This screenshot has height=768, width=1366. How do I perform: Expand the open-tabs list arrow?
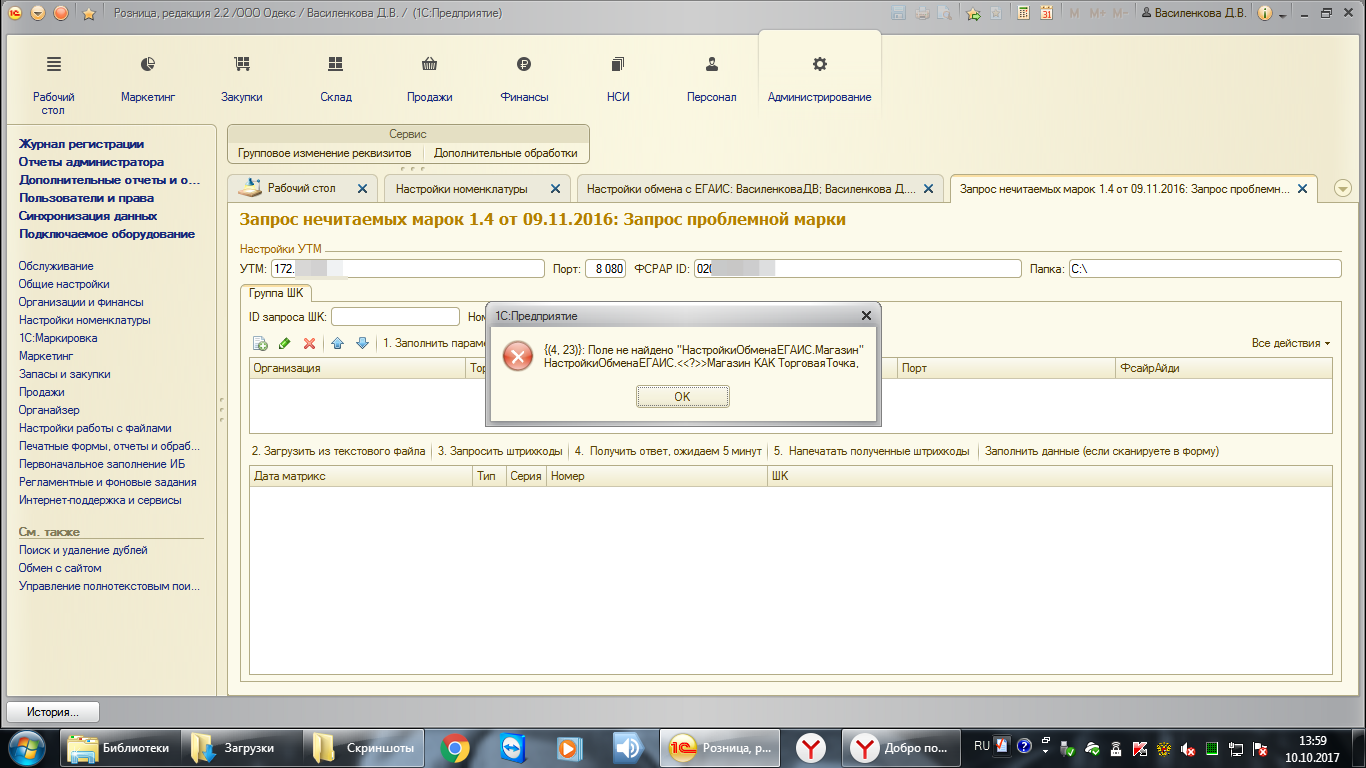[x=1342, y=188]
